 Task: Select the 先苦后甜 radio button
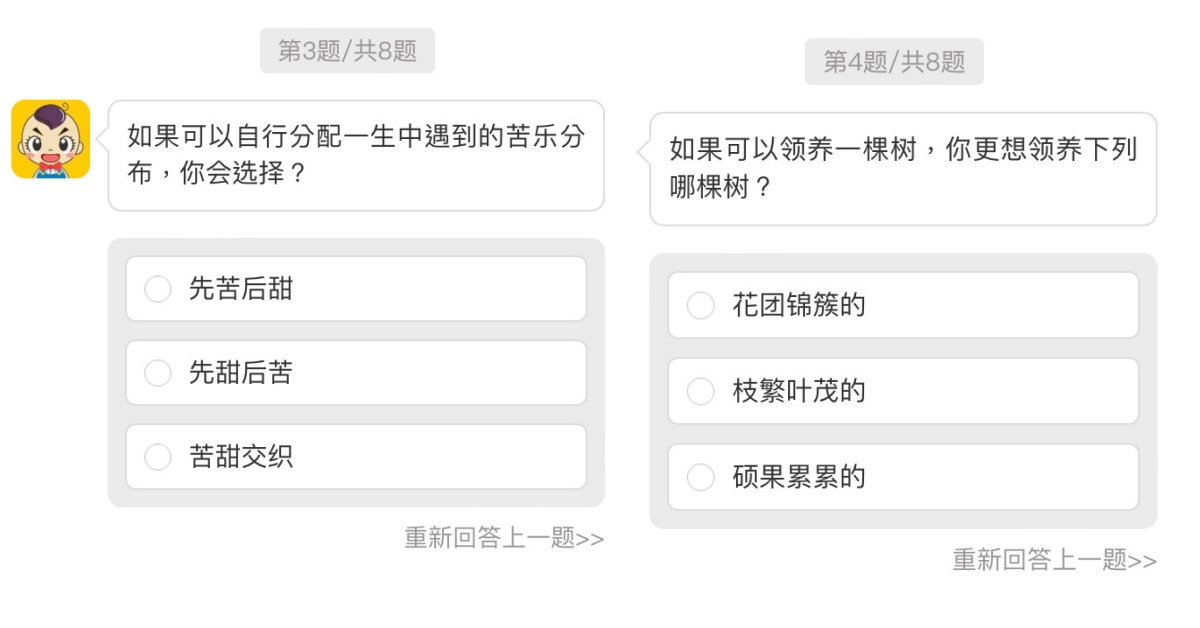coord(158,289)
